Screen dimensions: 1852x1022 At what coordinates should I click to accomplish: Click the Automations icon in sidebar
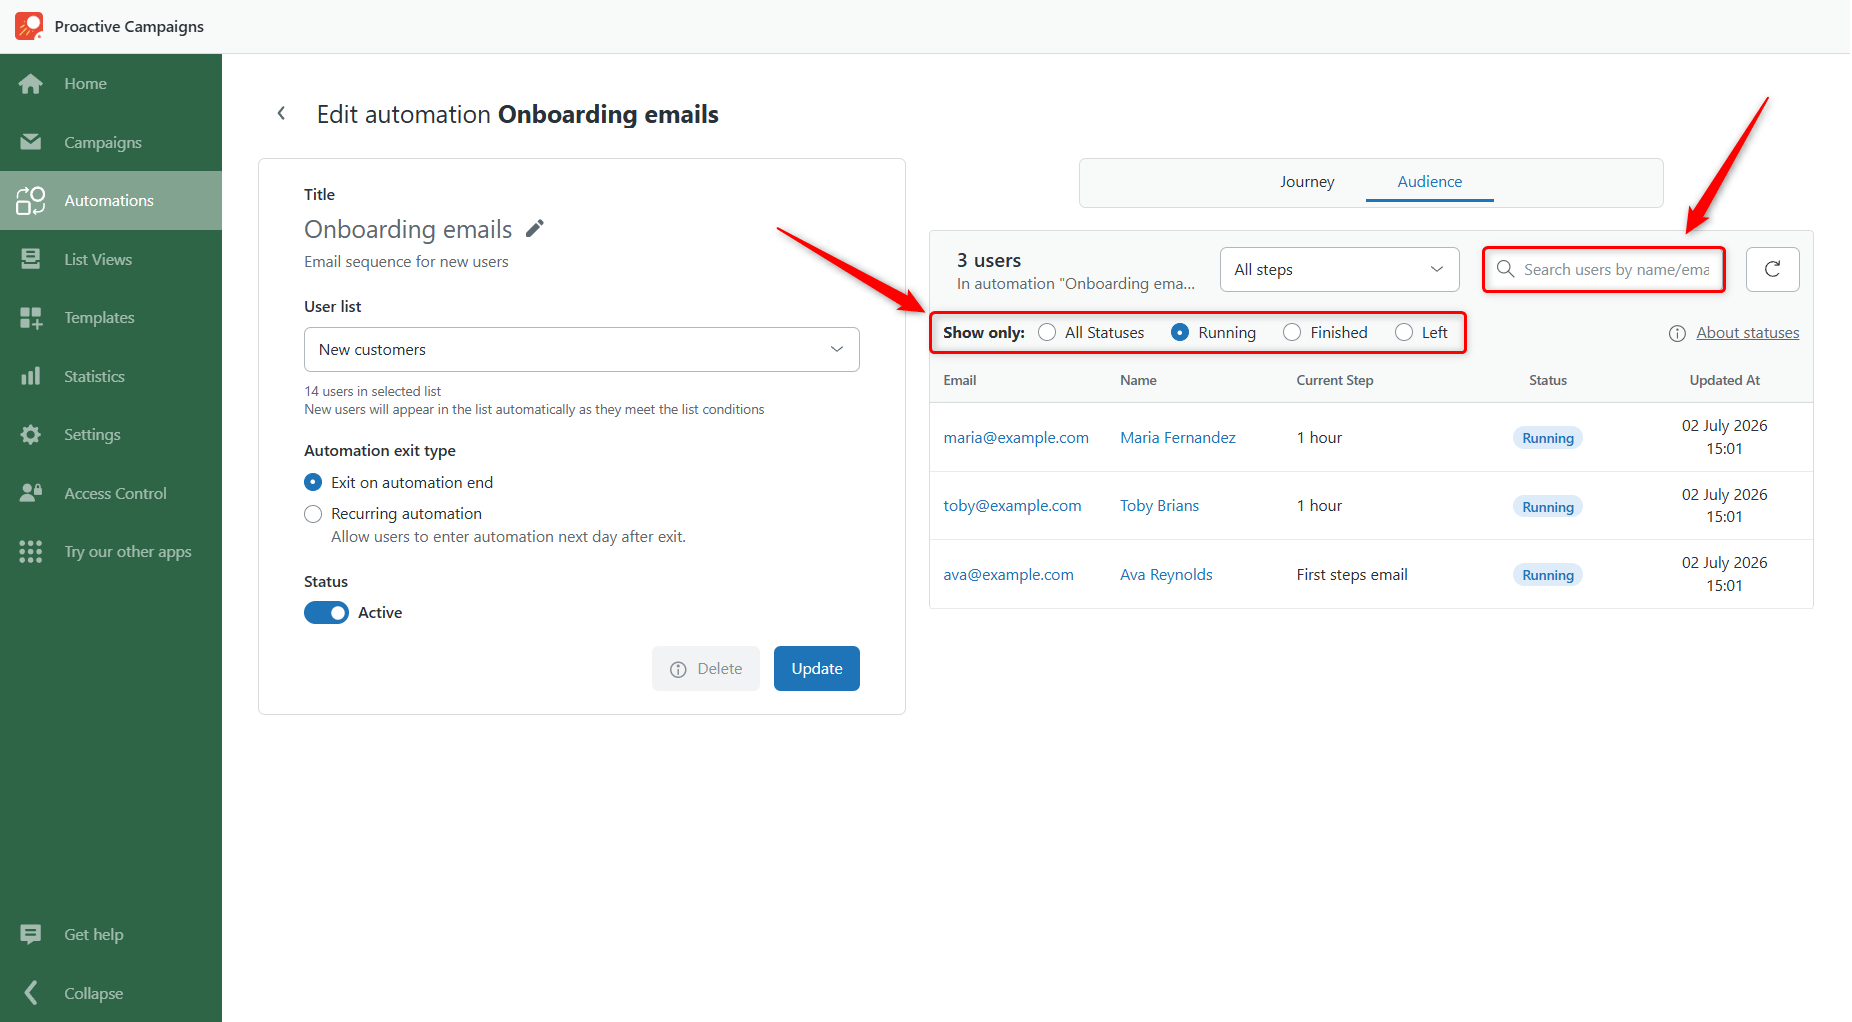coord(31,201)
